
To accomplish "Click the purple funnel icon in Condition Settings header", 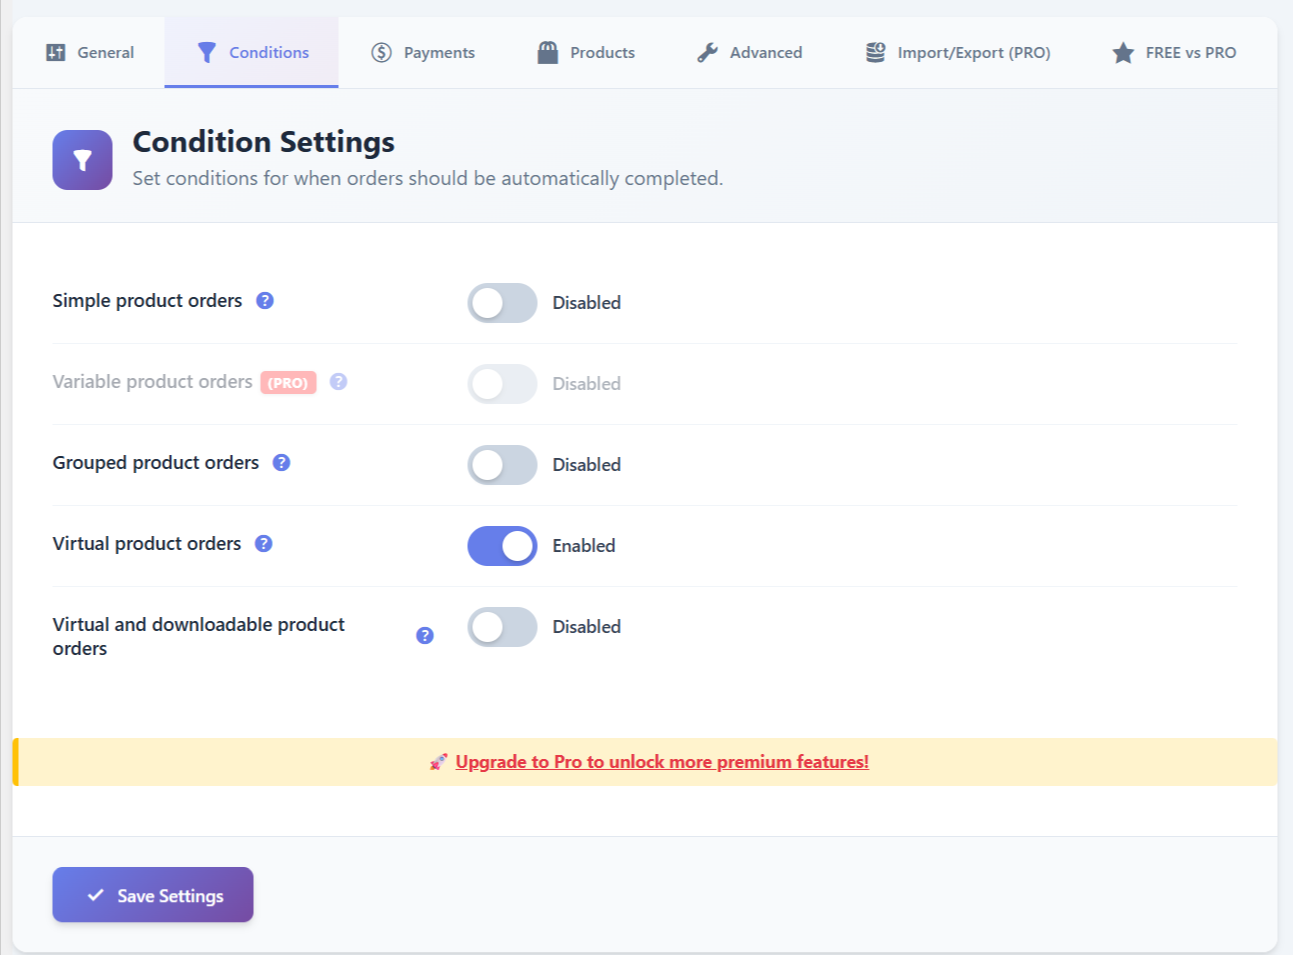I will pyautogui.click(x=82, y=160).
